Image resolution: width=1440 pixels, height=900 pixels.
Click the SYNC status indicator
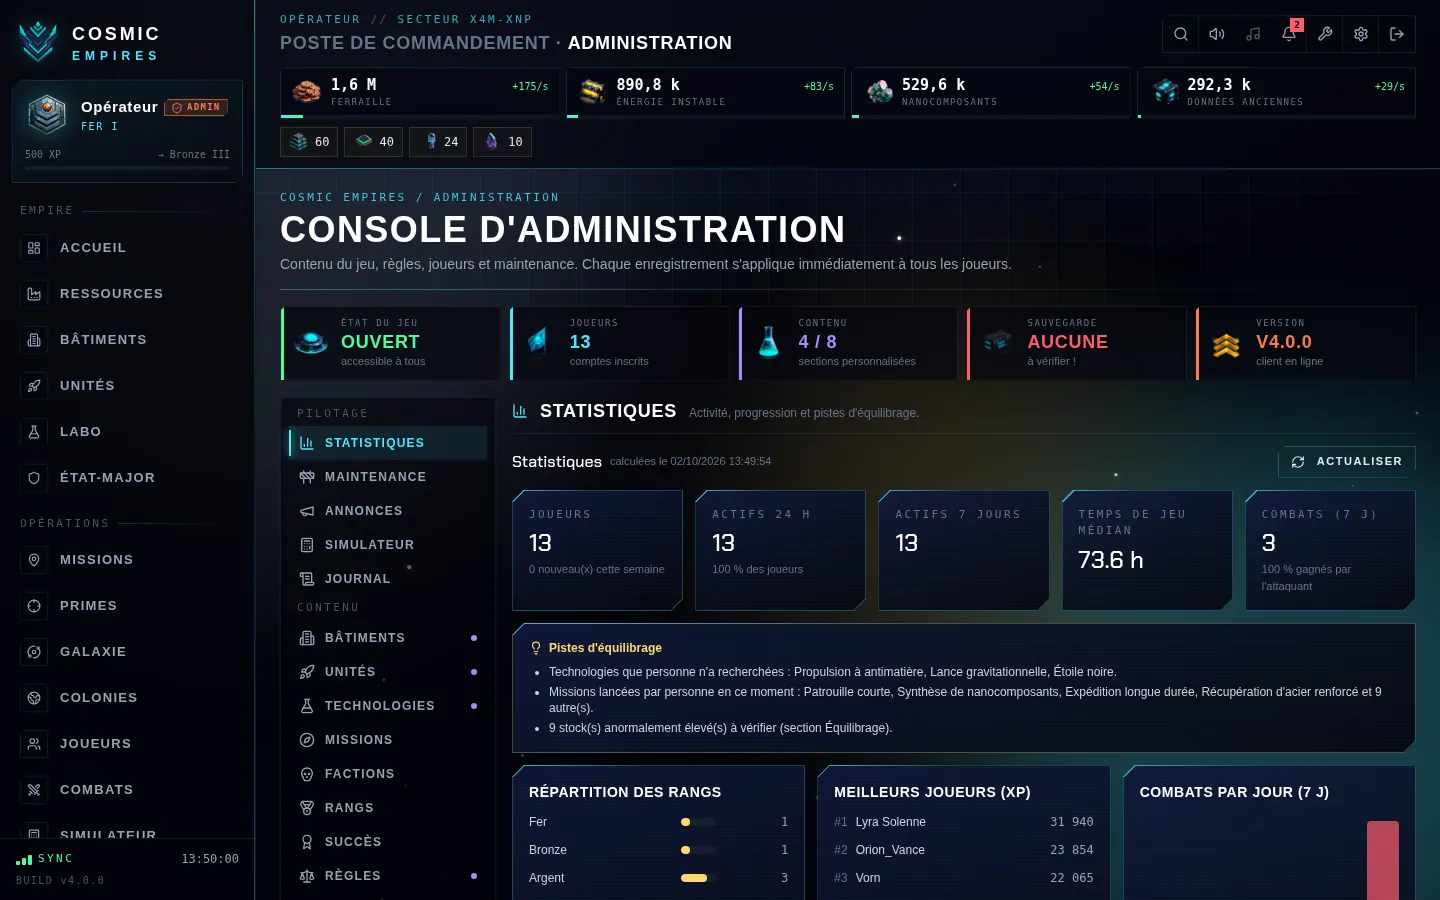pyautogui.click(x=45, y=859)
